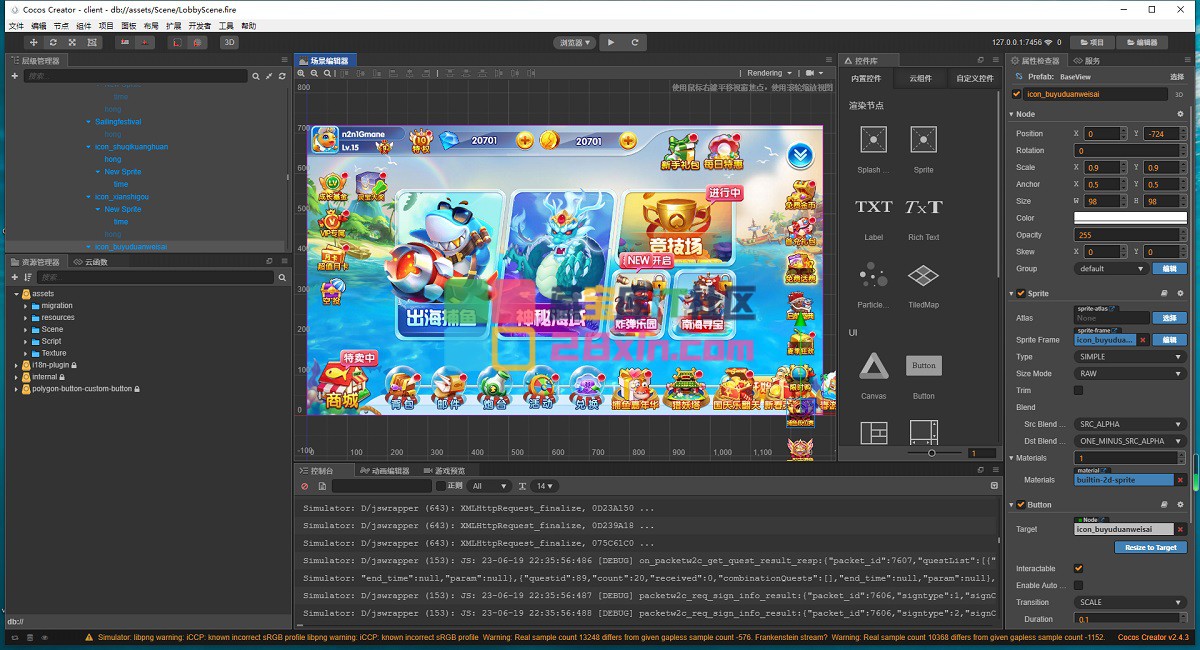Switch to the 云函数 tab
The height and width of the screenshot is (650, 1200).
point(91,261)
